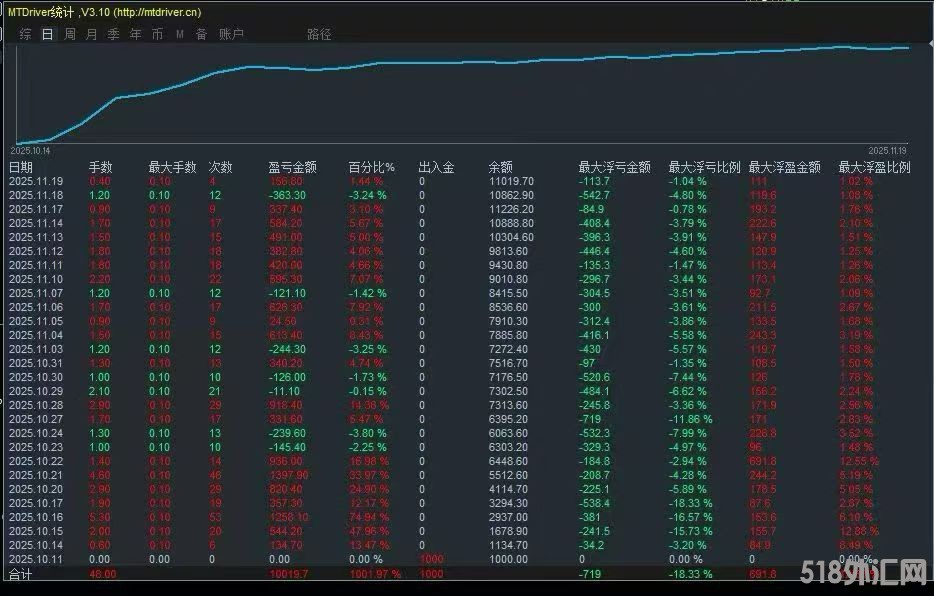
Task: Open the 季 quarterly statistics view
Action: (113, 33)
